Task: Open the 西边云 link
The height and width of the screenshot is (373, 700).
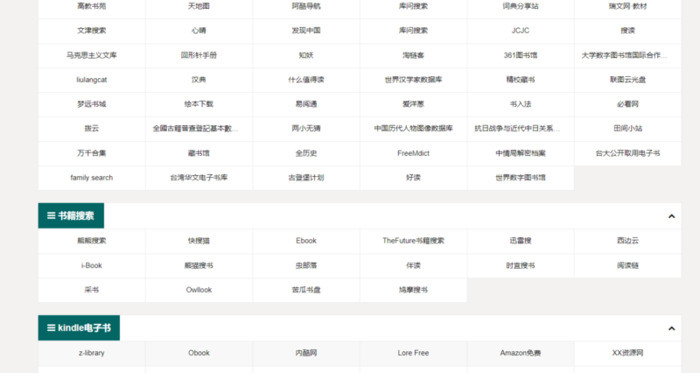Action: tap(628, 241)
